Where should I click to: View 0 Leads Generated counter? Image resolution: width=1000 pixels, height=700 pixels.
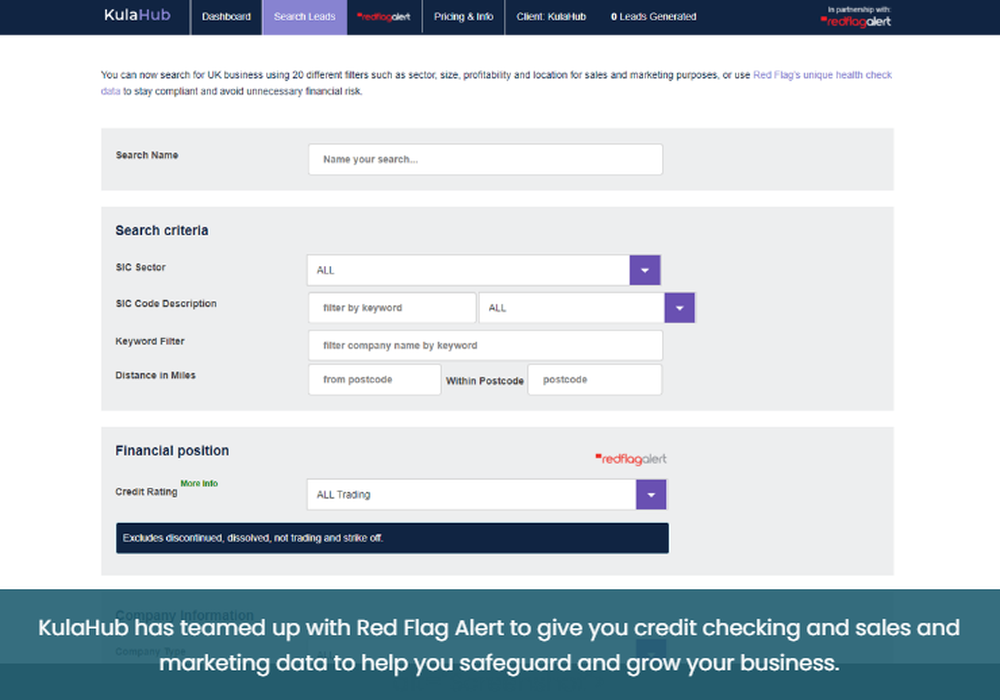(654, 17)
